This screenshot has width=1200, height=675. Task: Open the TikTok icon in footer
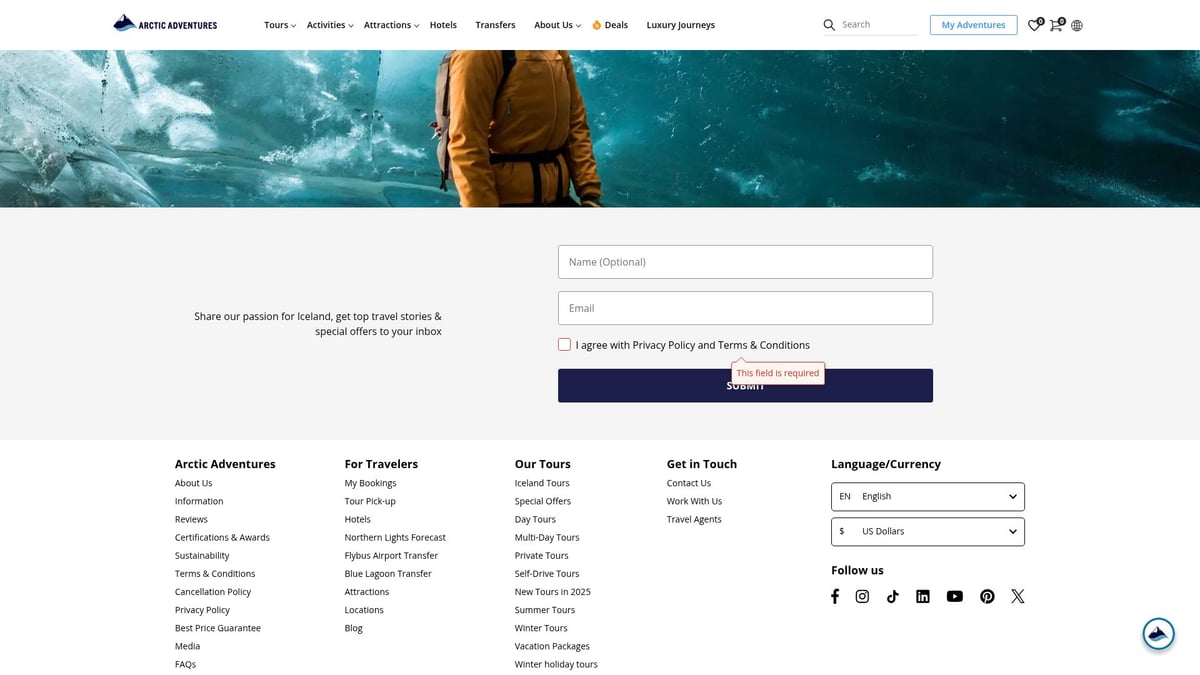click(x=892, y=596)
